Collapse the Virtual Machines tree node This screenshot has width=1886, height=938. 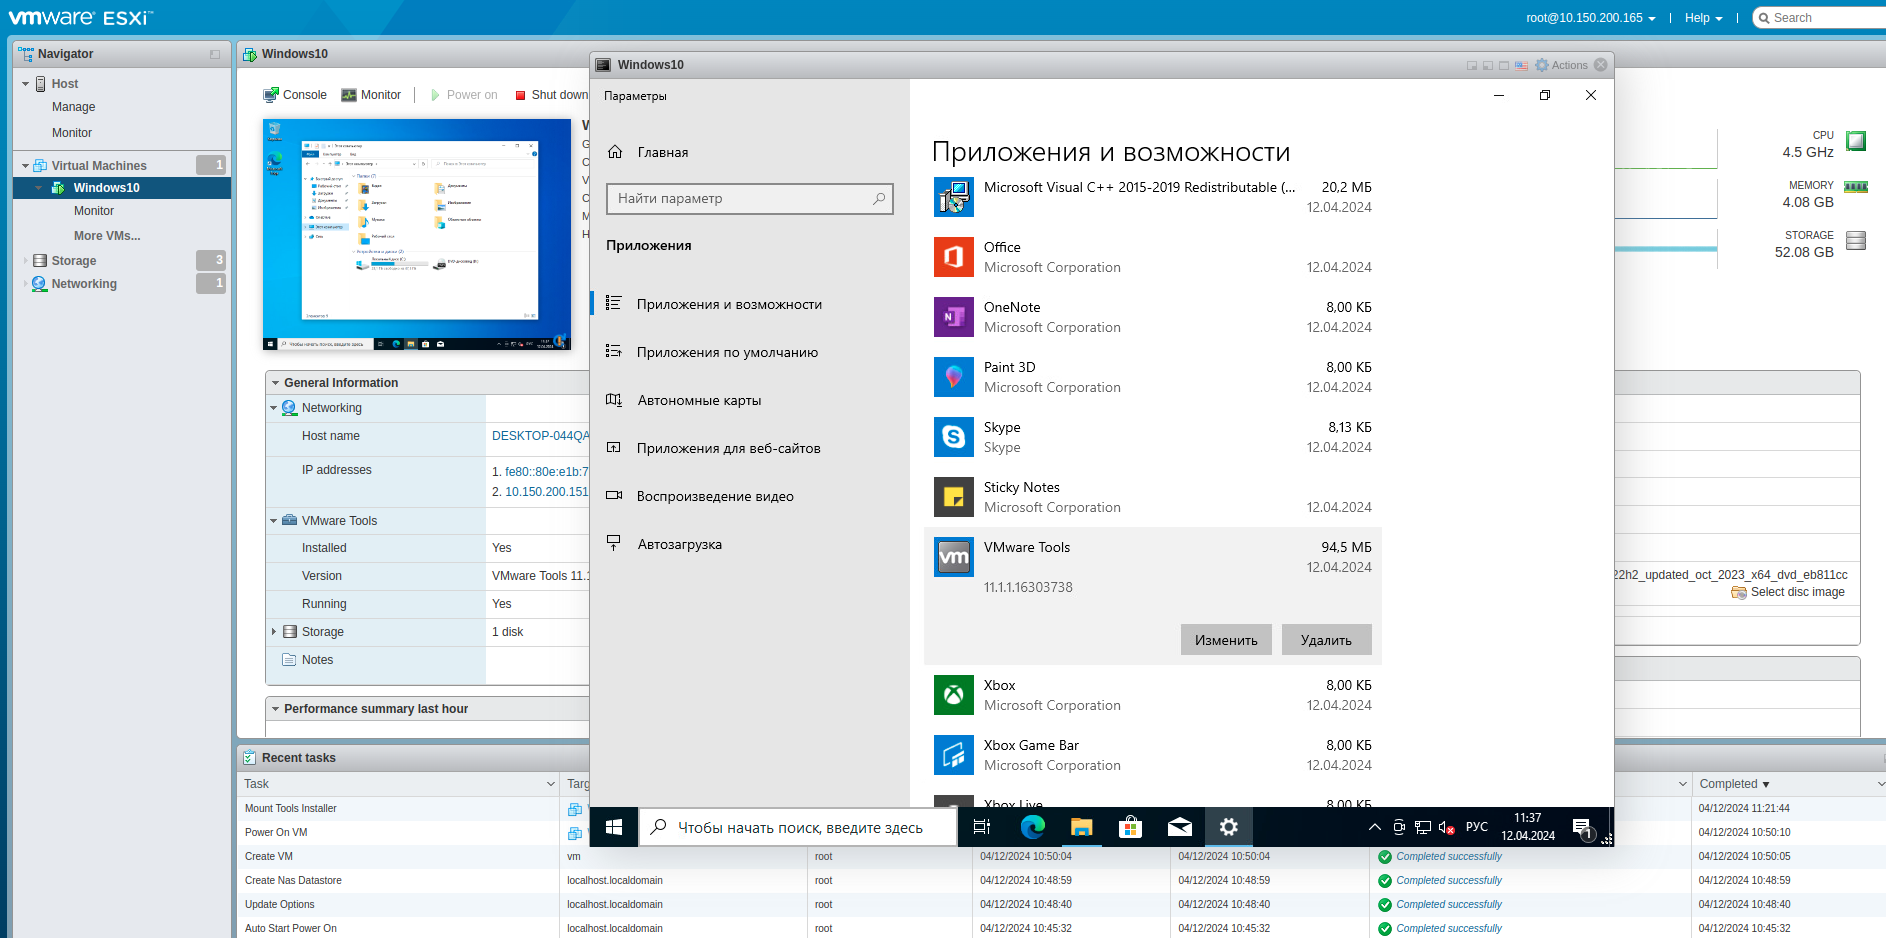coord(26,166)
